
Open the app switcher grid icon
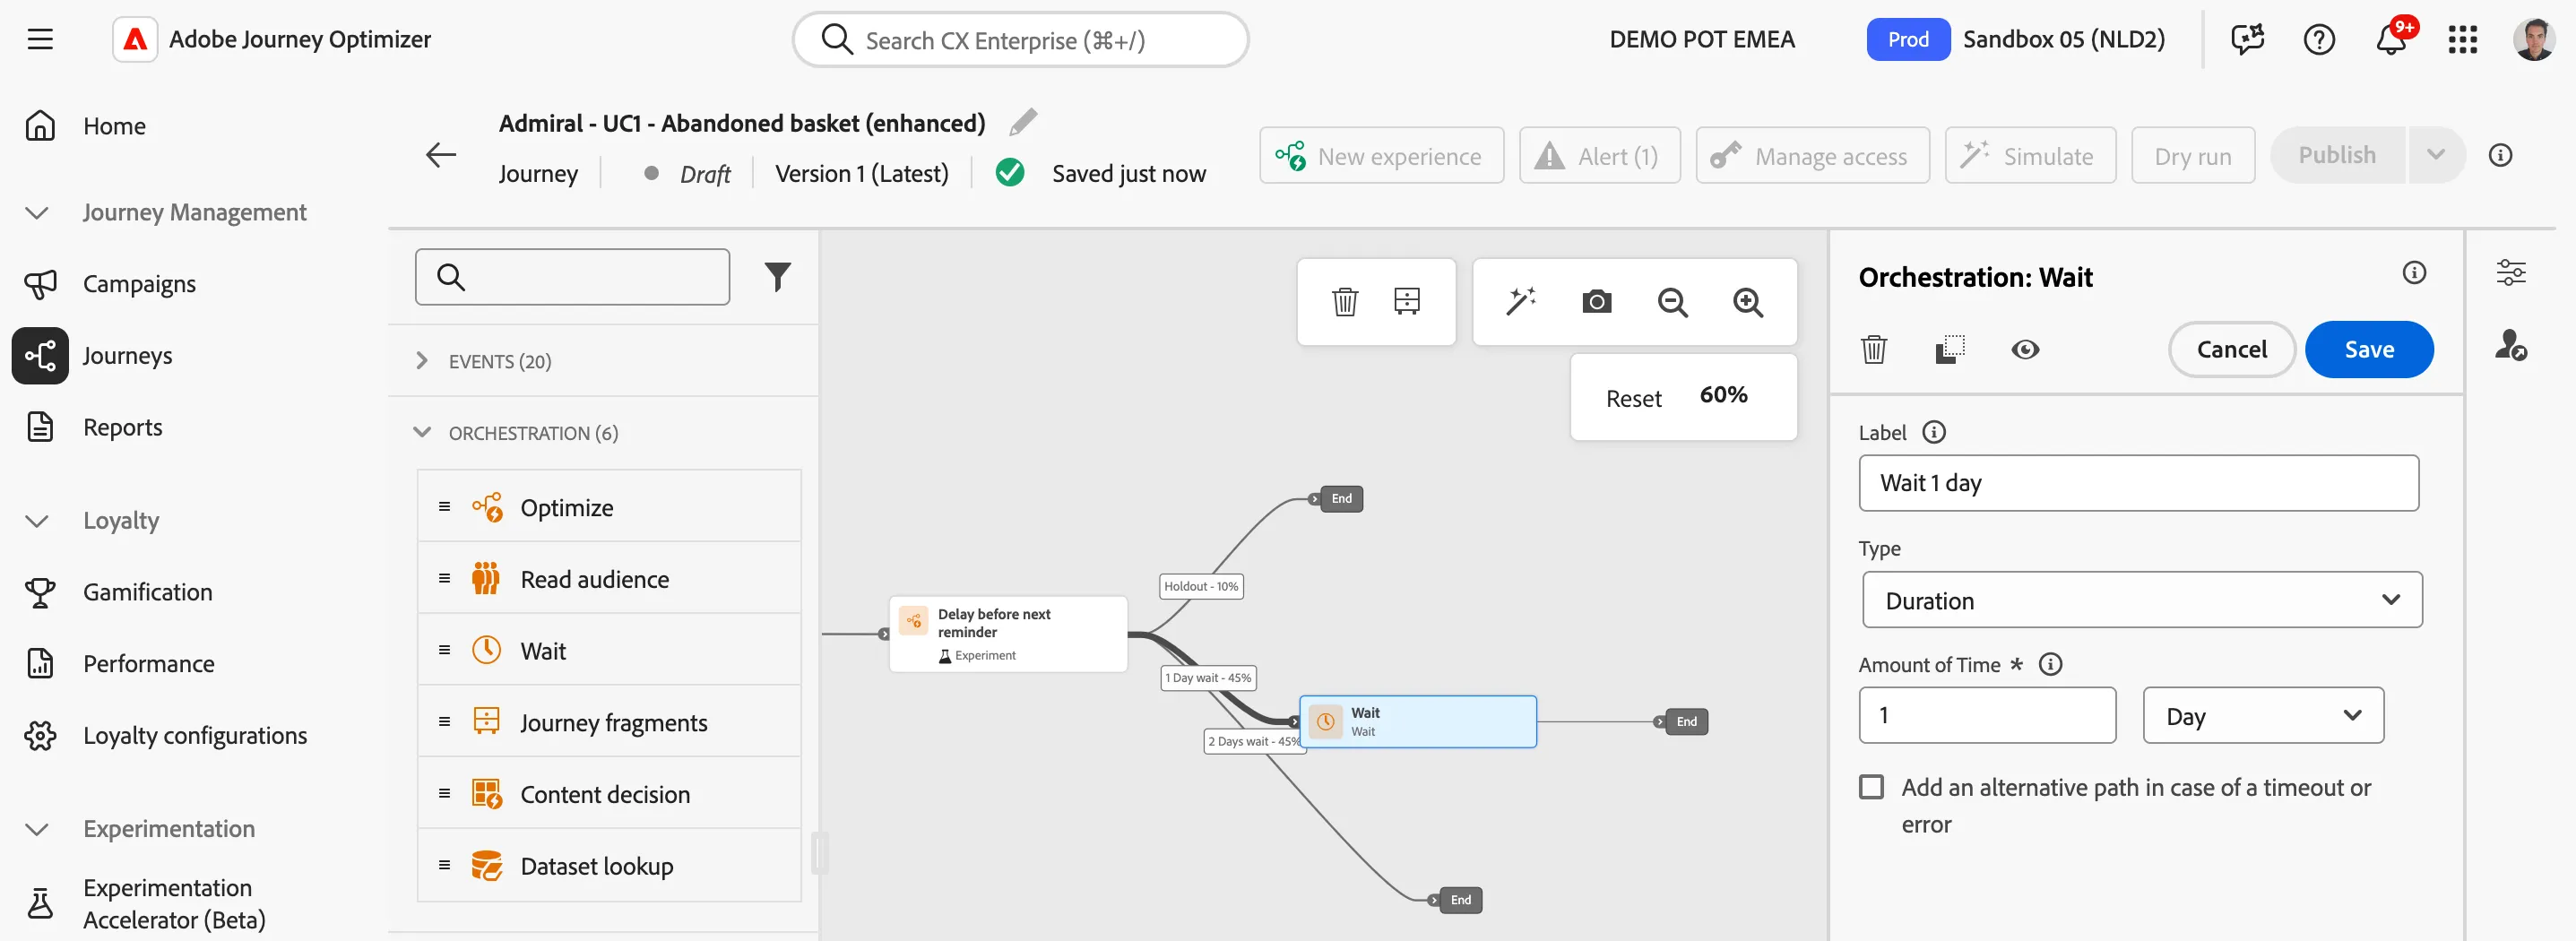click(2462, 40)
